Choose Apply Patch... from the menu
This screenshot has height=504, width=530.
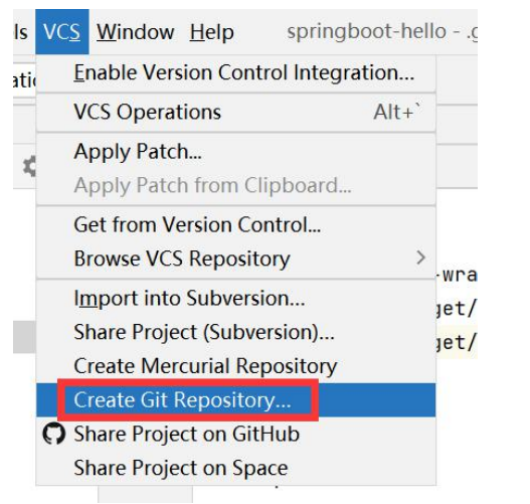[x=236, y=151]
